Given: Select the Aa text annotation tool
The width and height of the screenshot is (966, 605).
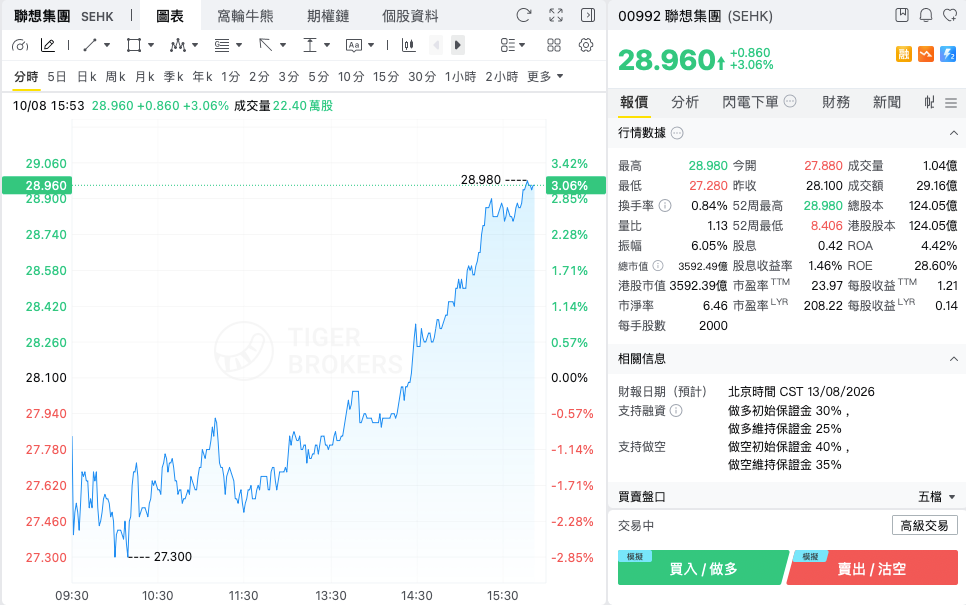Looking at the screenshot, I should pos(354,45).
